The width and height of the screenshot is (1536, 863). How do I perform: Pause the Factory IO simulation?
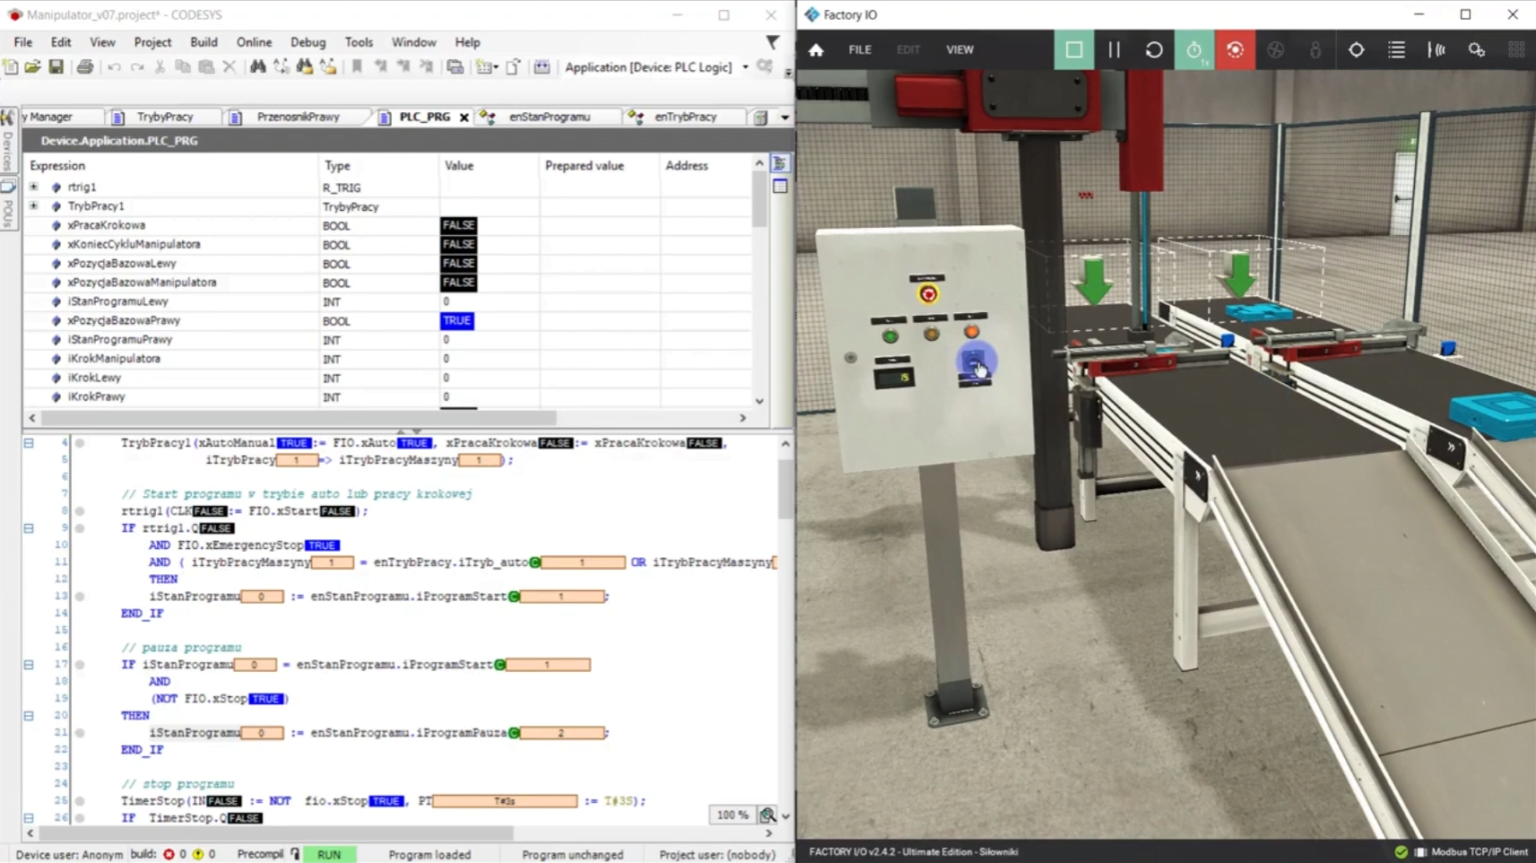point(1114,49)
